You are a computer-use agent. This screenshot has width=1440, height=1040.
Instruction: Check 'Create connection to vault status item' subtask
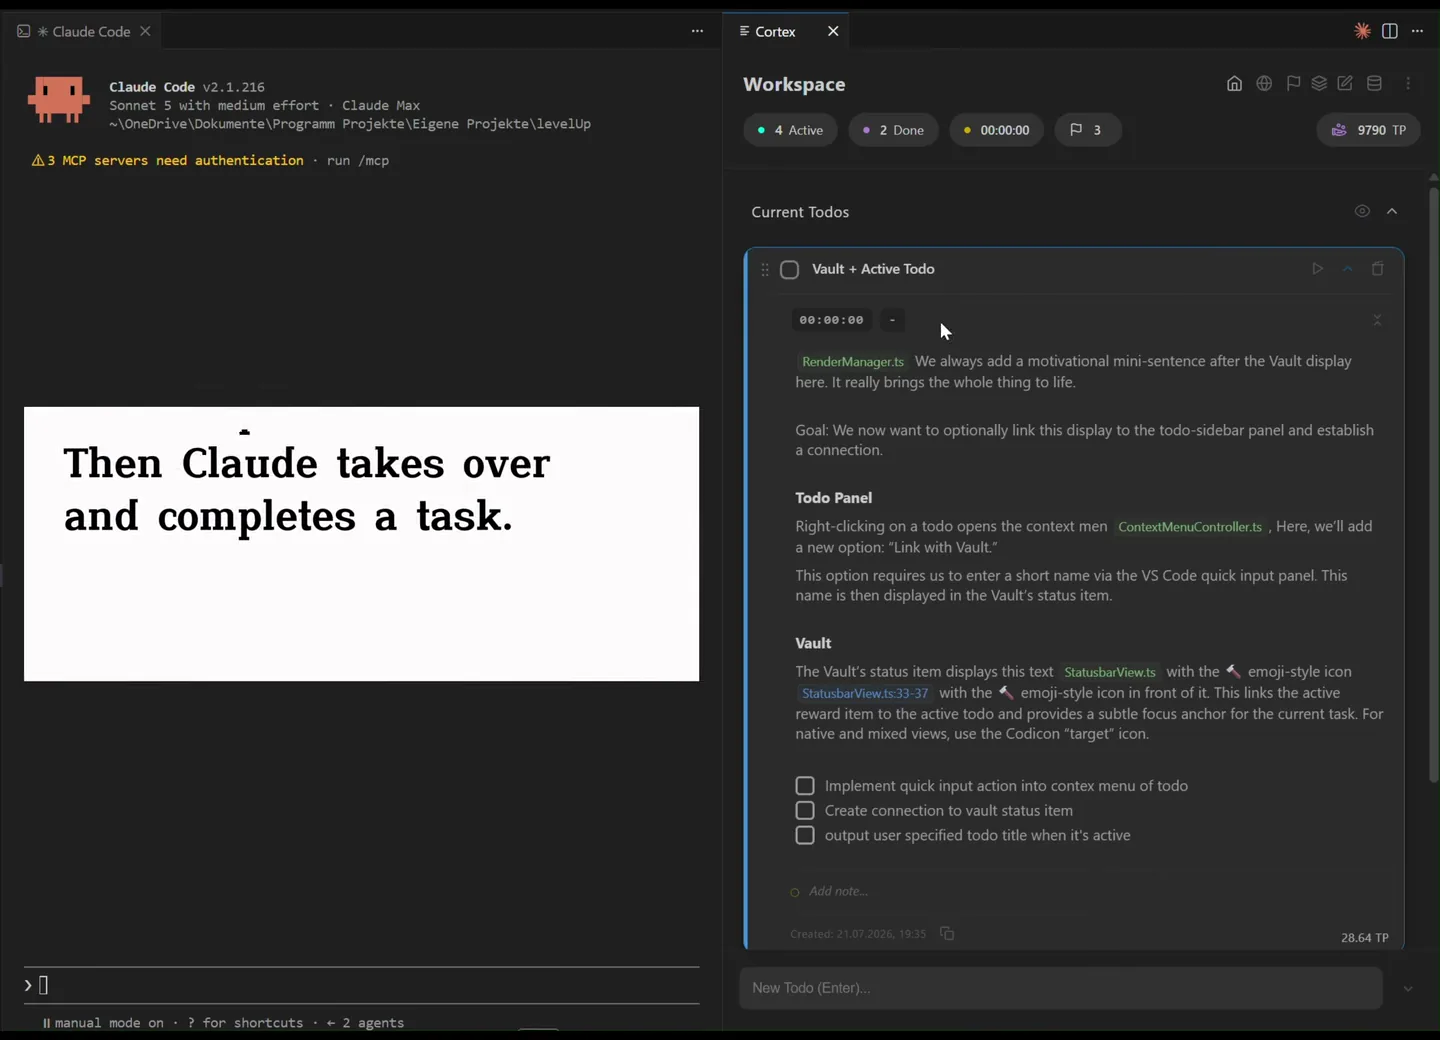pos(805,811)
